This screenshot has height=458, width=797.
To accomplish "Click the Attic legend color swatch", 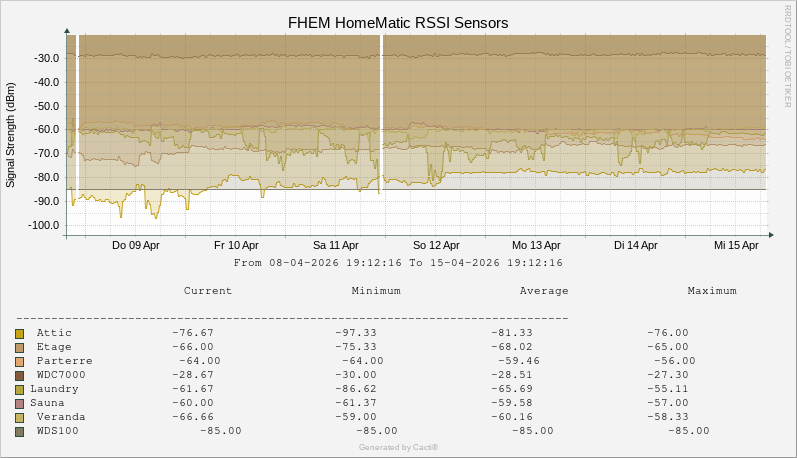I will tap(19, 333).
